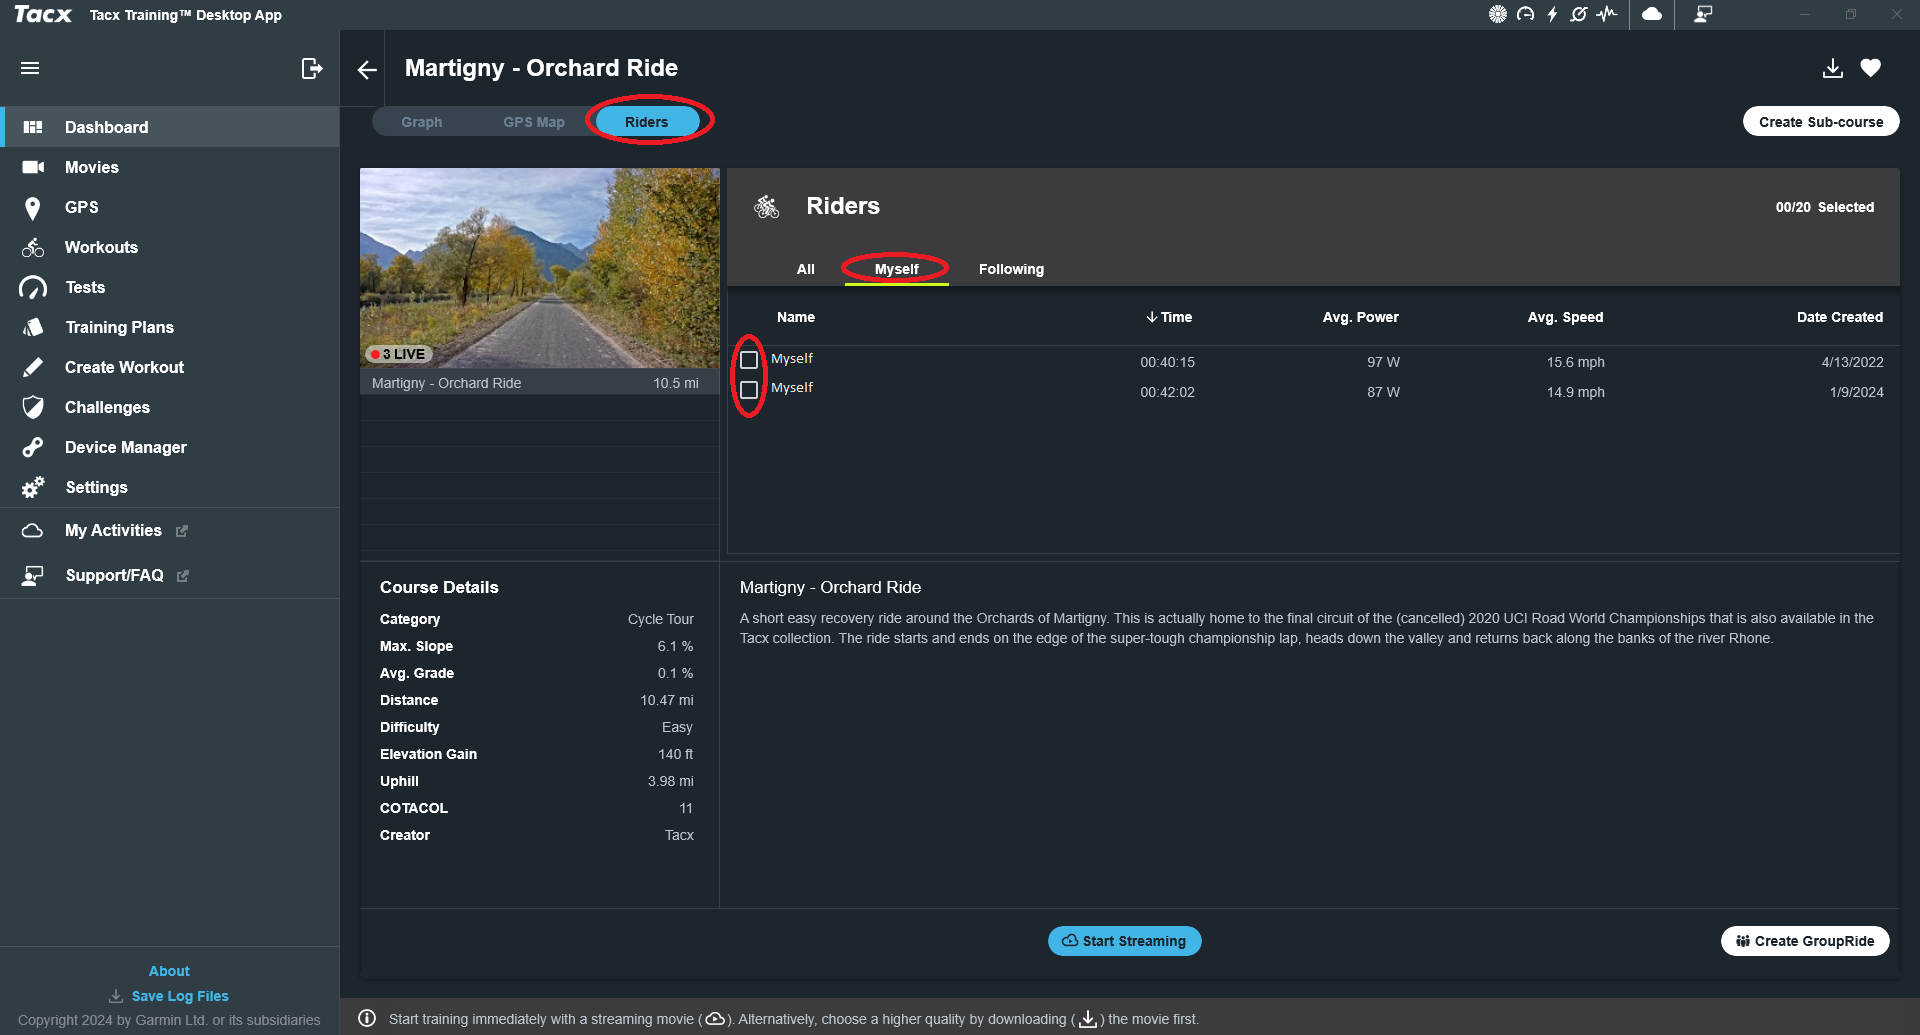Sort riders by Date Created column
The image size is (1920, 1035).
click(x=1840, y=317)
